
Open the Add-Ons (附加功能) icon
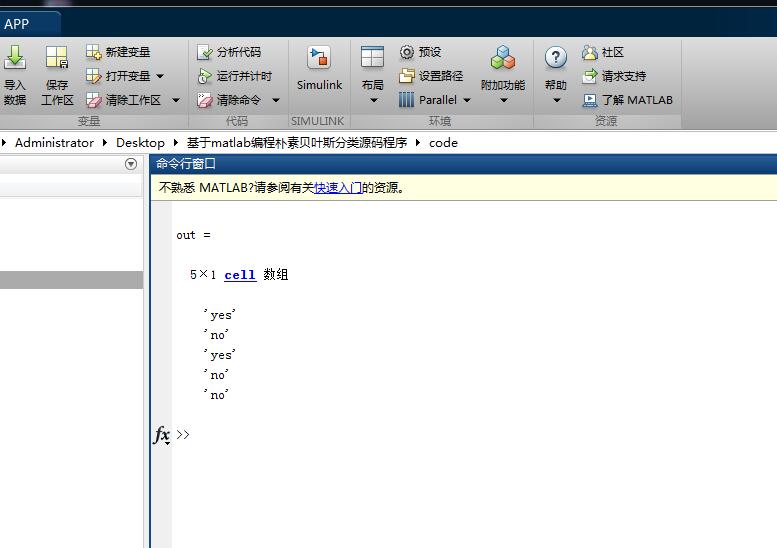point(503,57)
